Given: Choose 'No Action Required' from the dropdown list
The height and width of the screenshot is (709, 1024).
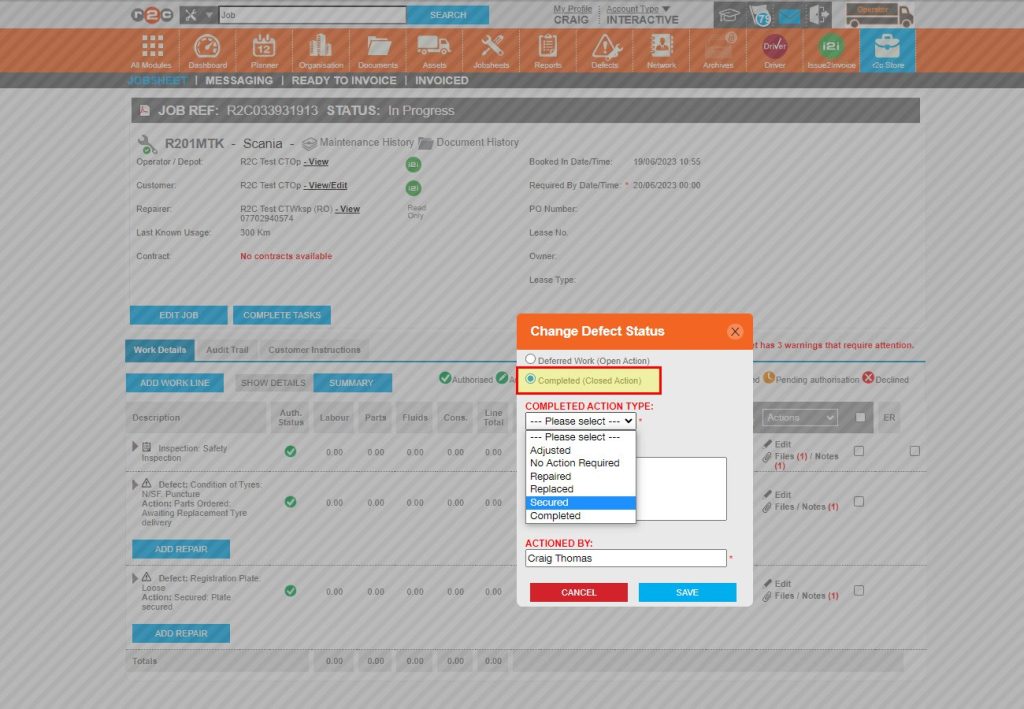Looking at the screenshot, I should click(574, 464).
